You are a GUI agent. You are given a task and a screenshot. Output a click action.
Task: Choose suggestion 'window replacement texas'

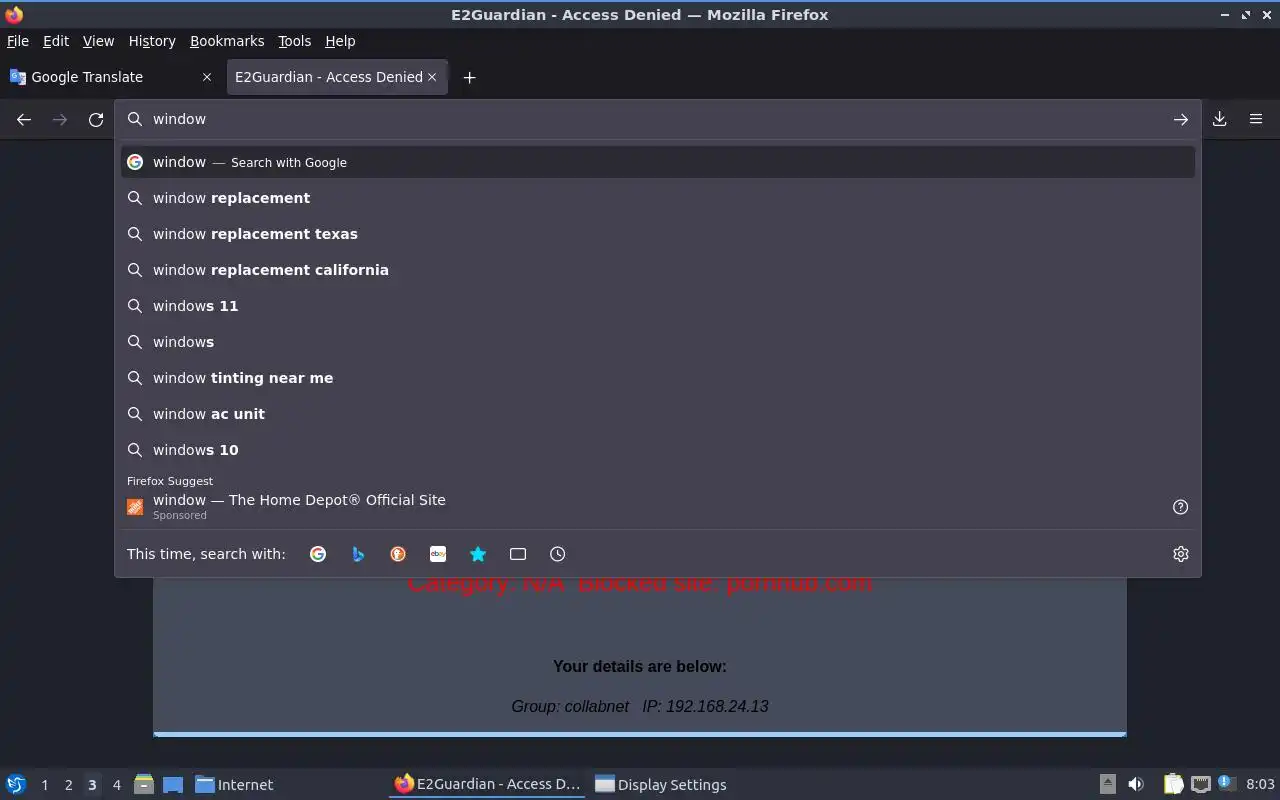[658, 234]
